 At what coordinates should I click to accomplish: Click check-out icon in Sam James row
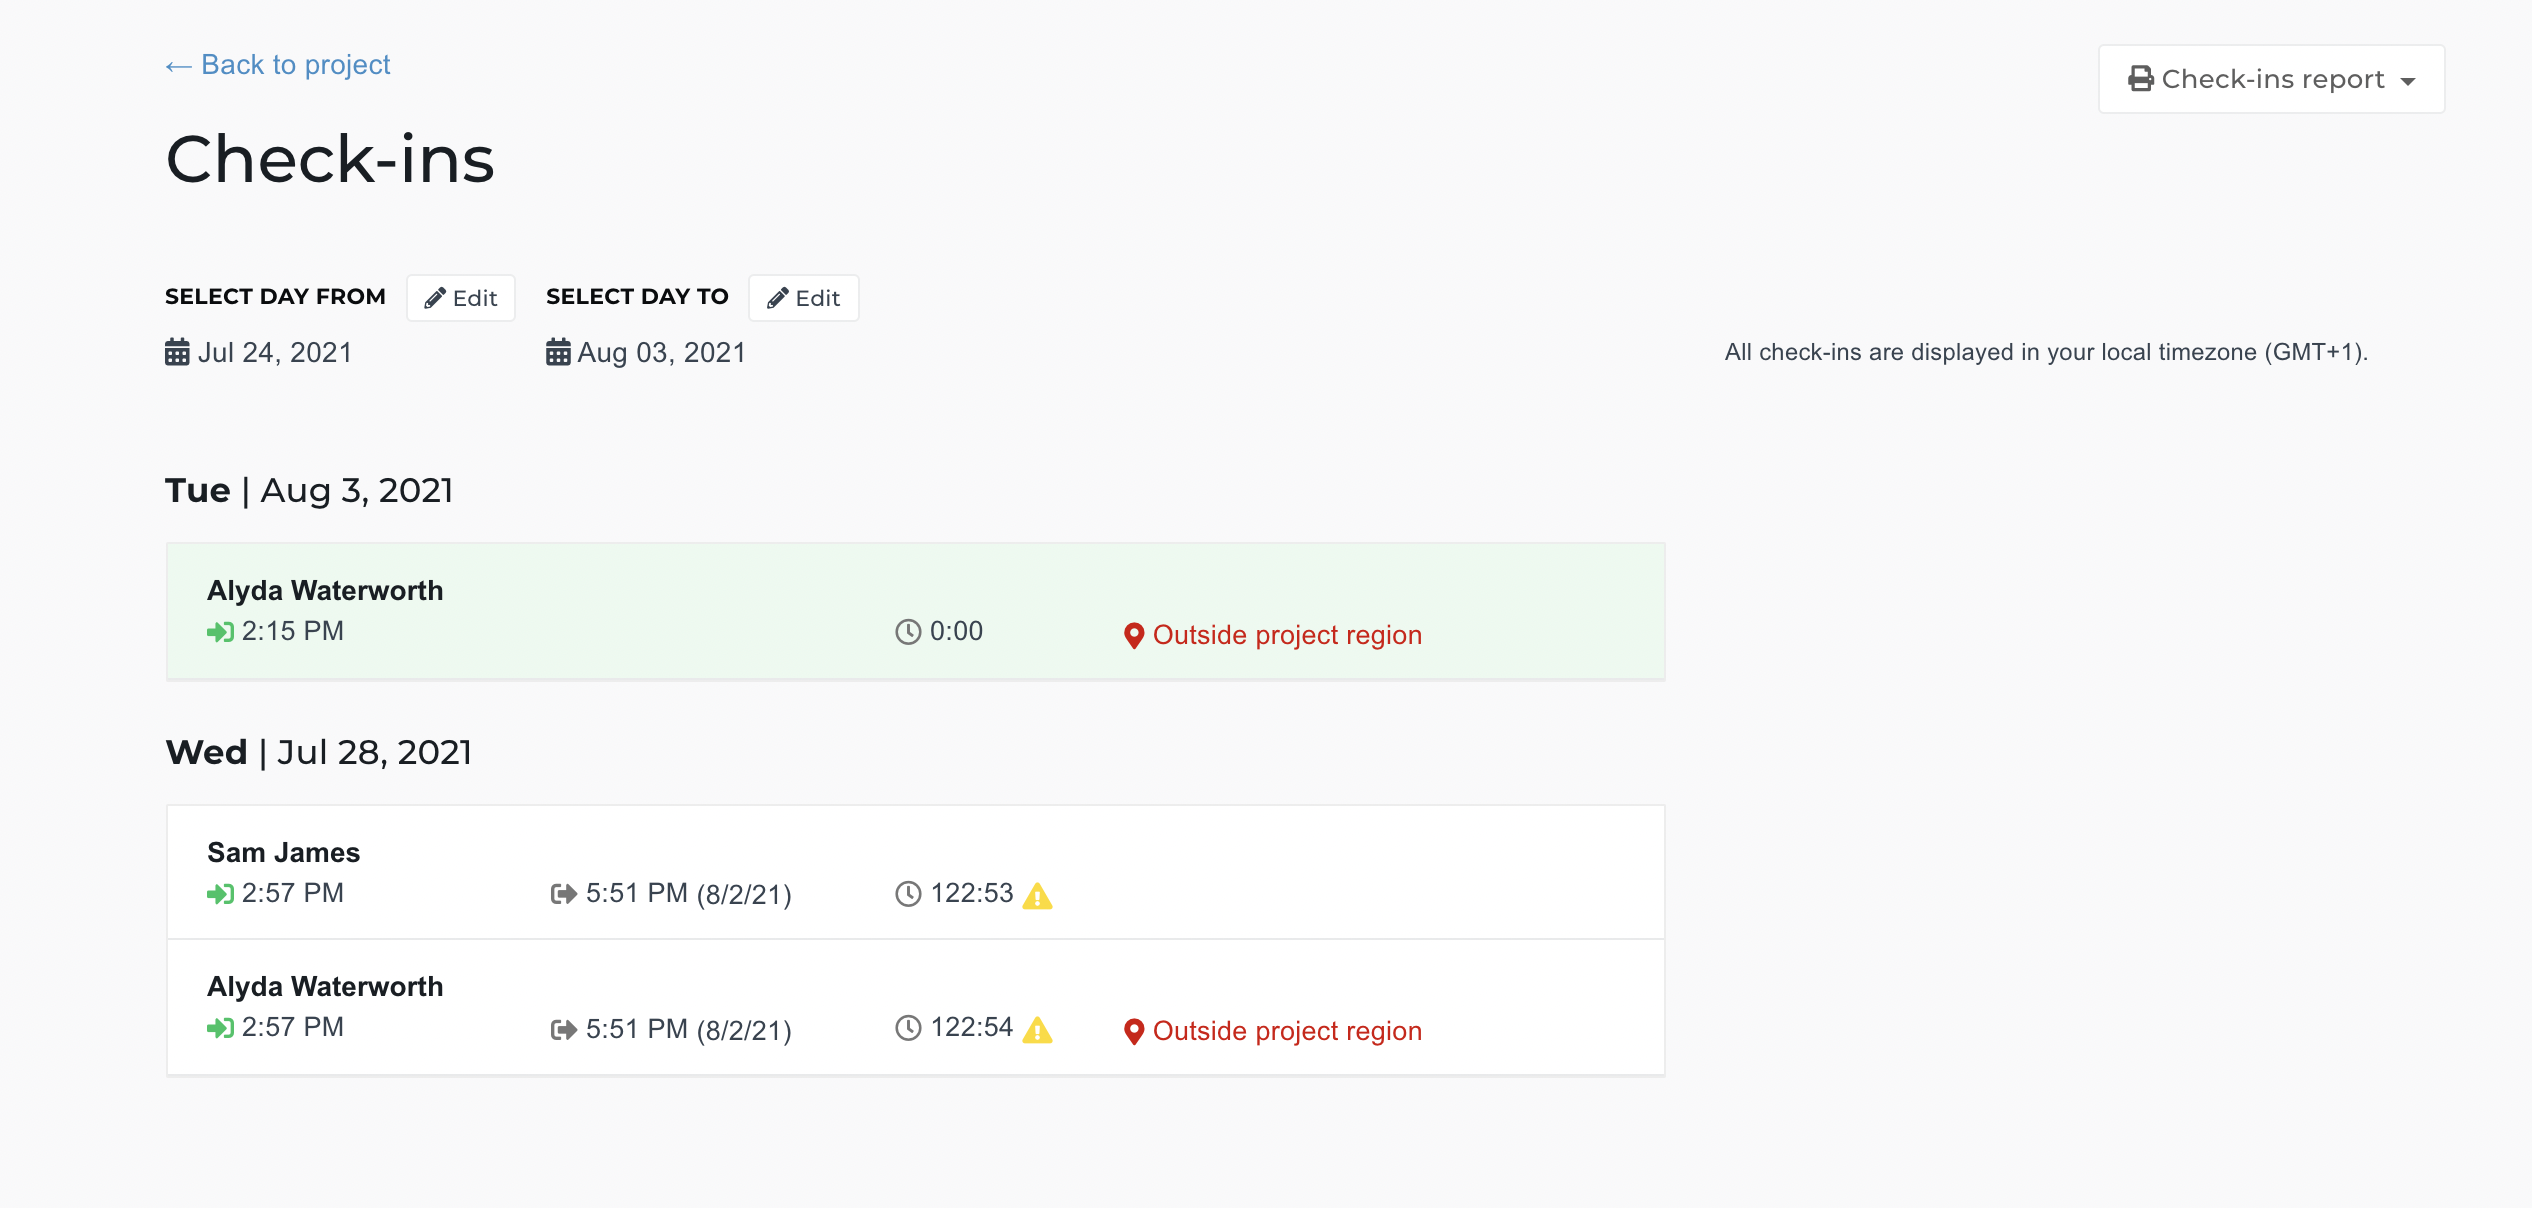[x=564, y=894]
